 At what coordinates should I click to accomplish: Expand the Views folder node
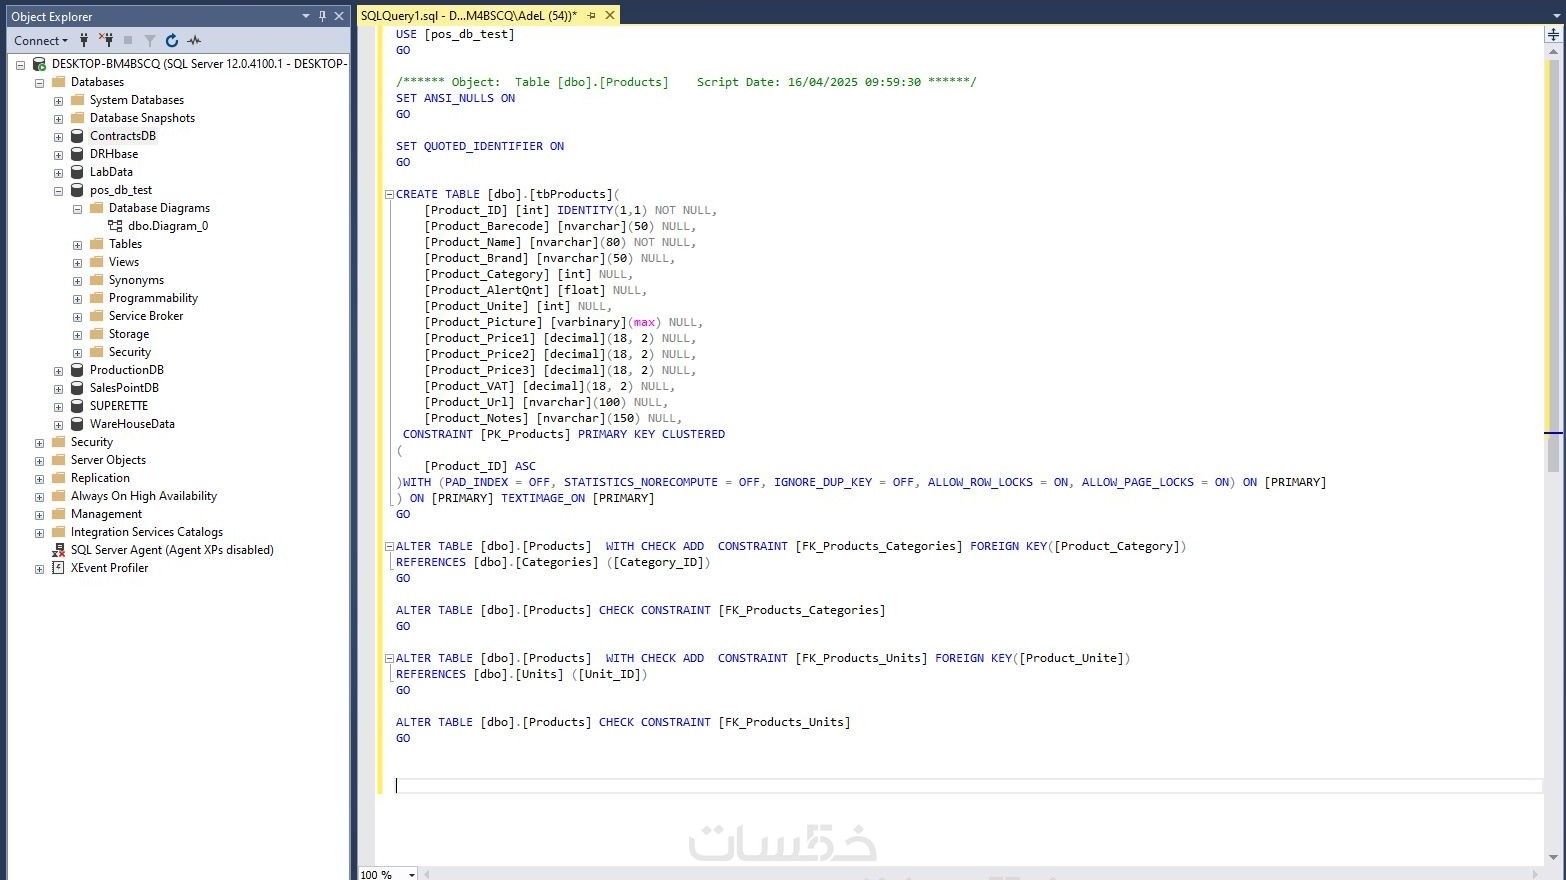point(77,262)
